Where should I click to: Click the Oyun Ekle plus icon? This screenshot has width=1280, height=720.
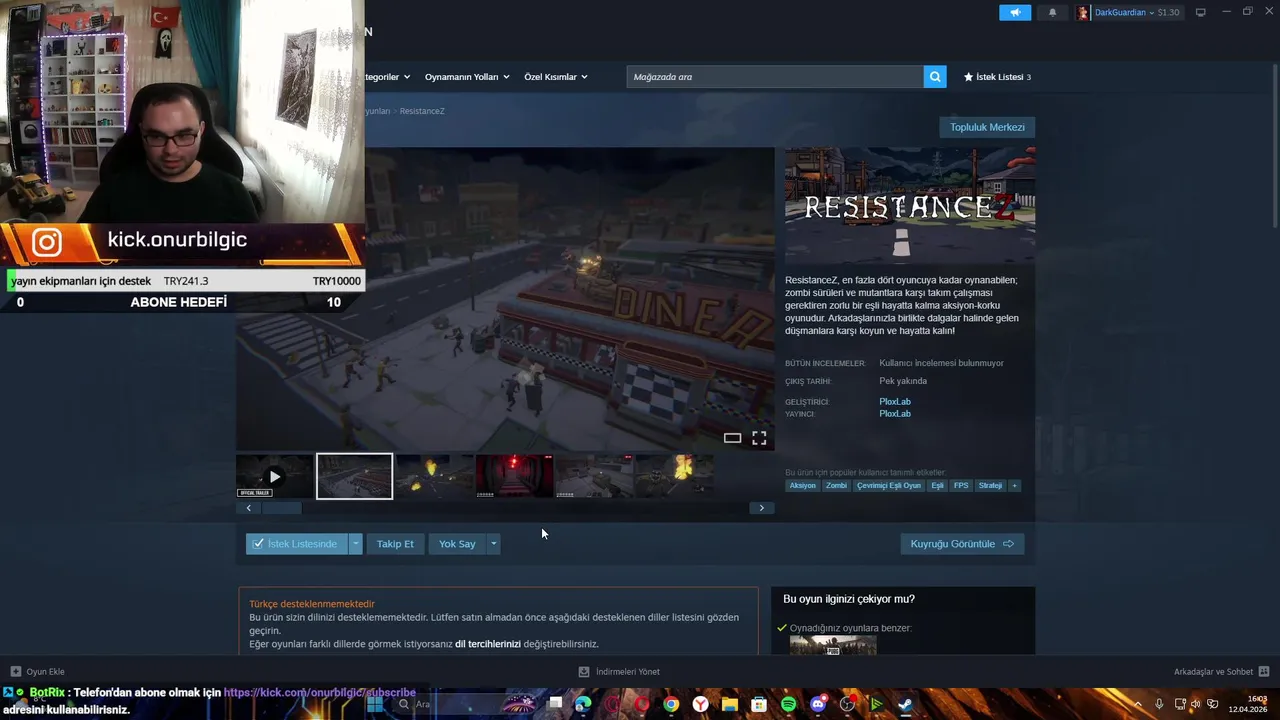click(15, 672)
